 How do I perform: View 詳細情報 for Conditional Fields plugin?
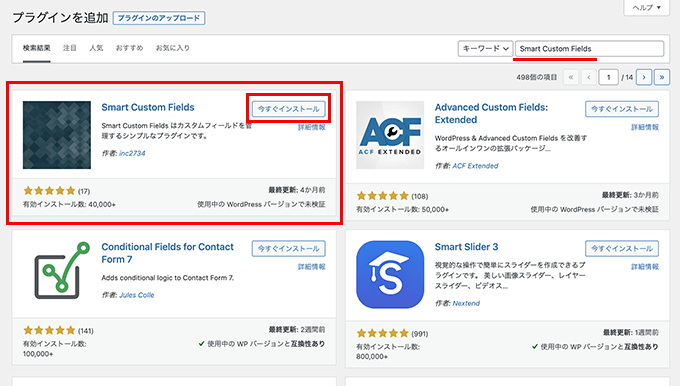pos(311,267)
